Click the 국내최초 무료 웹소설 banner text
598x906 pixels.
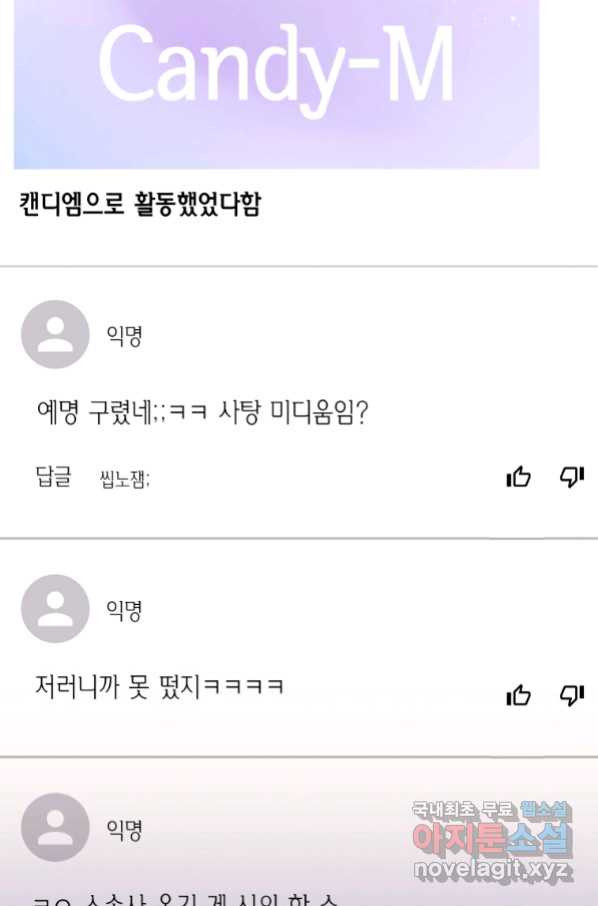pos(492,810)
